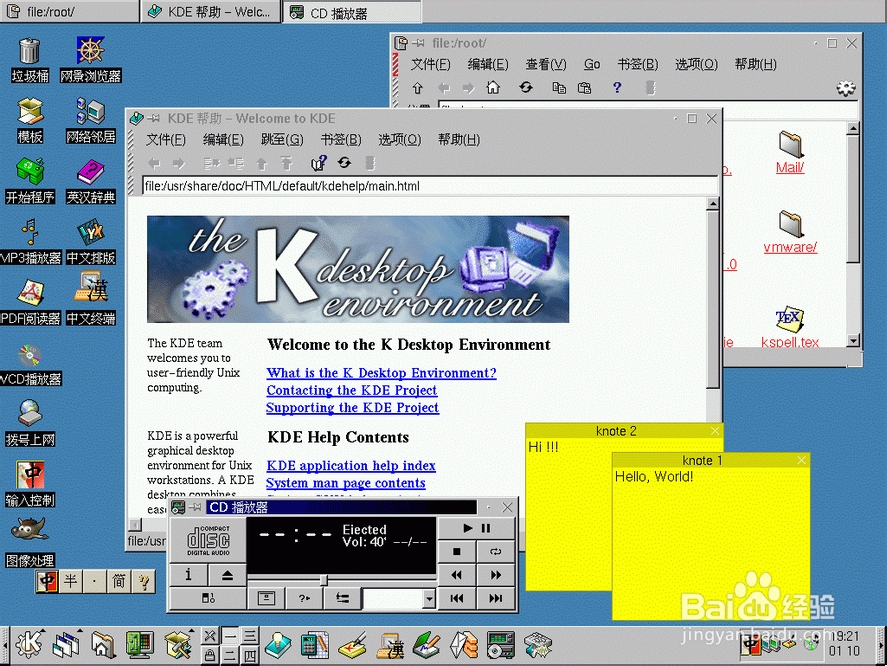
Task: Toggle 半 half-width mode on input bar
Action: 70,581
